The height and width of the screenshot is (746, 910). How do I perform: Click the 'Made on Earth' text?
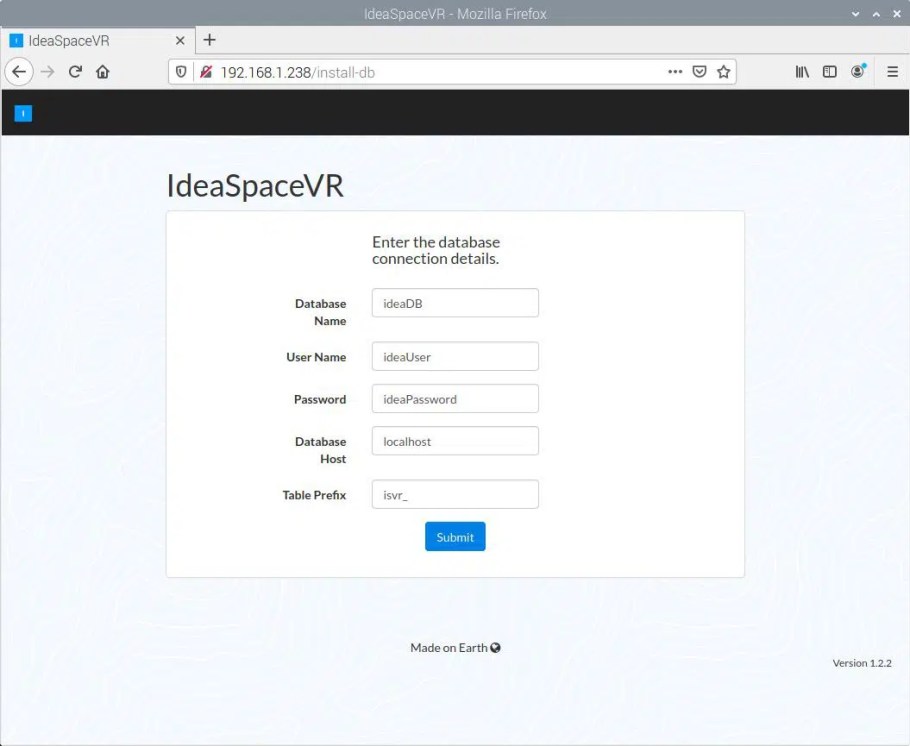tap(449, 648)
